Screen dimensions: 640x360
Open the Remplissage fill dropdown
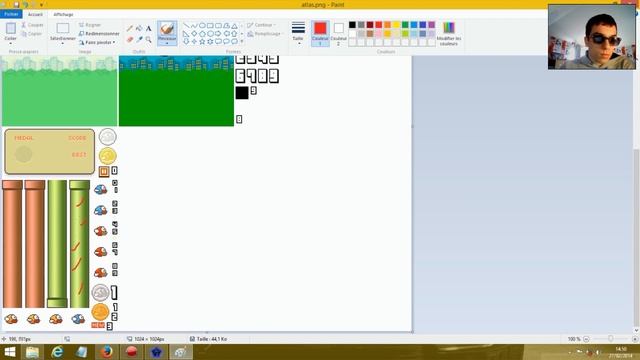point(264,34)
